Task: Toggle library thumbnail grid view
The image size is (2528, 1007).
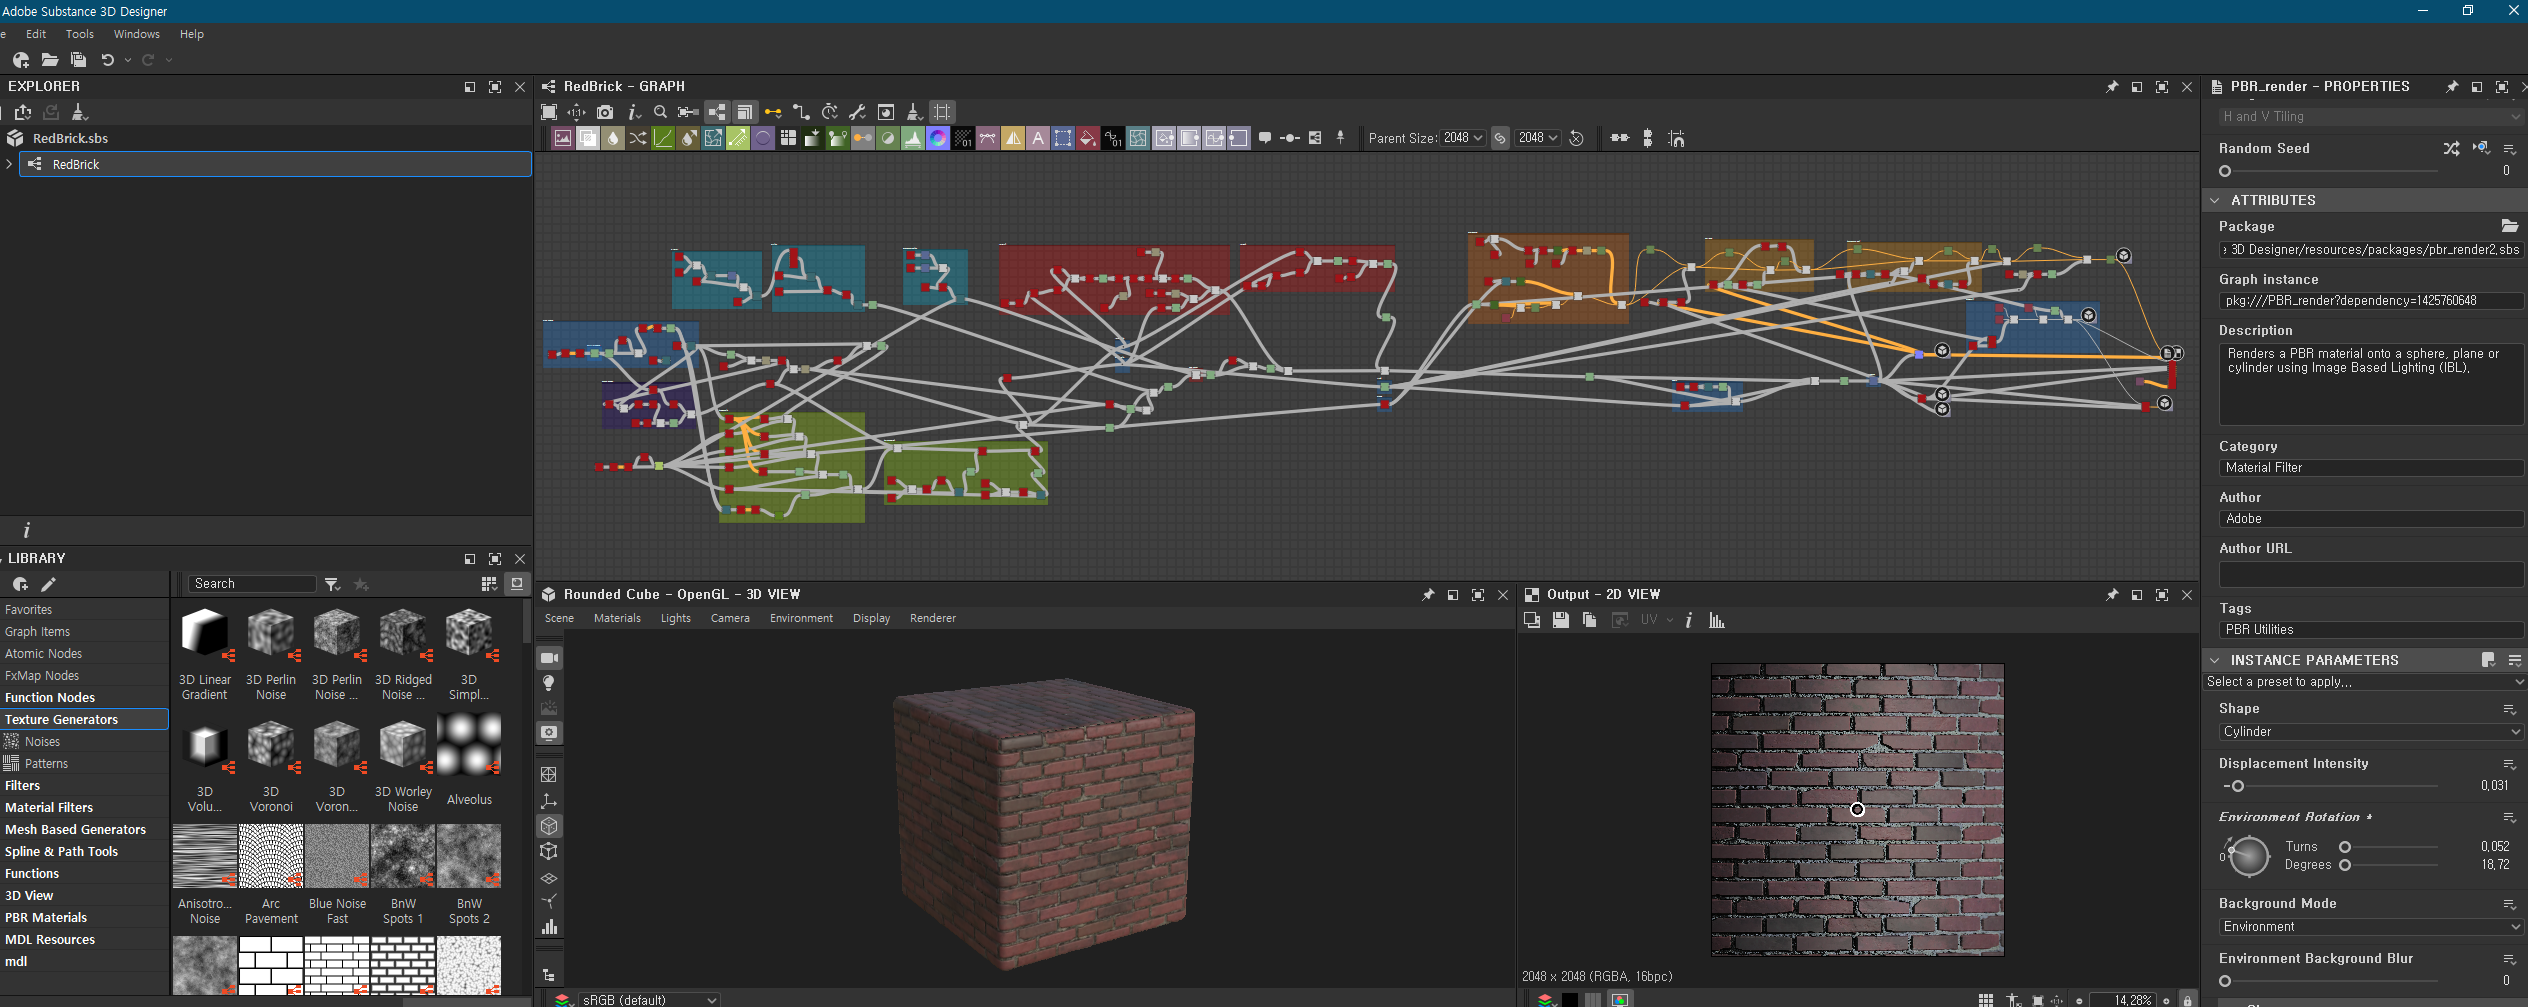Action: coord(489,584)
